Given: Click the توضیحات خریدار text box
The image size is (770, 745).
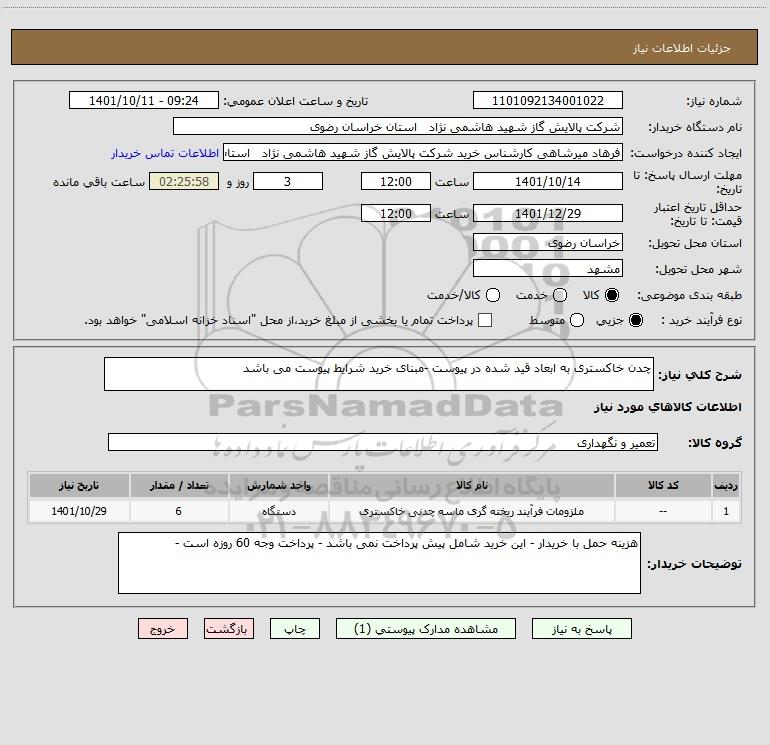Looking at the screenshot, I should 379,563.
